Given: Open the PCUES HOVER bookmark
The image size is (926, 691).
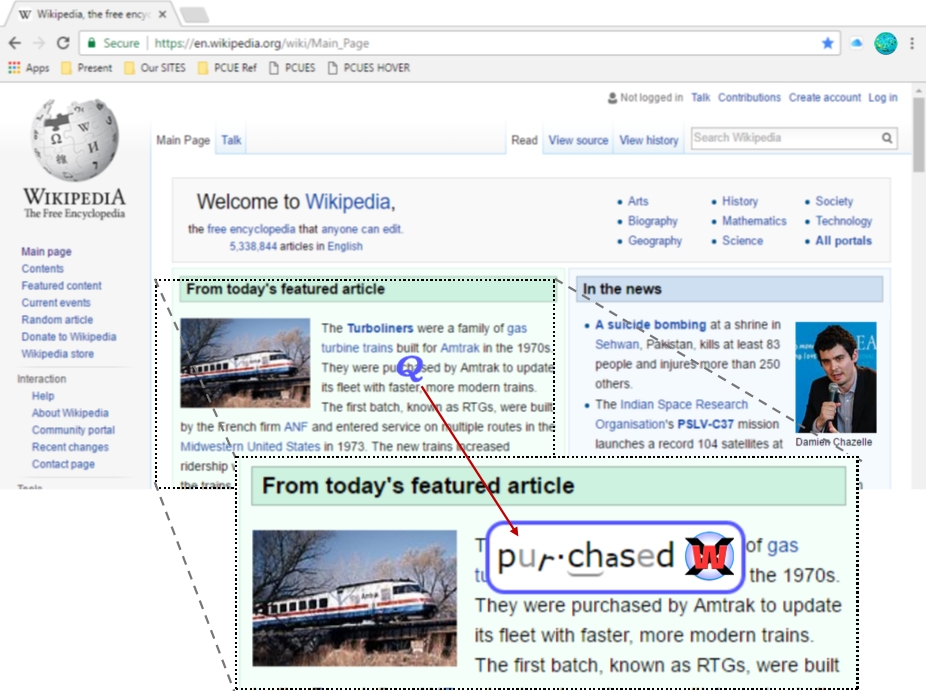Looking at the screenshot, I should point(369,68).
